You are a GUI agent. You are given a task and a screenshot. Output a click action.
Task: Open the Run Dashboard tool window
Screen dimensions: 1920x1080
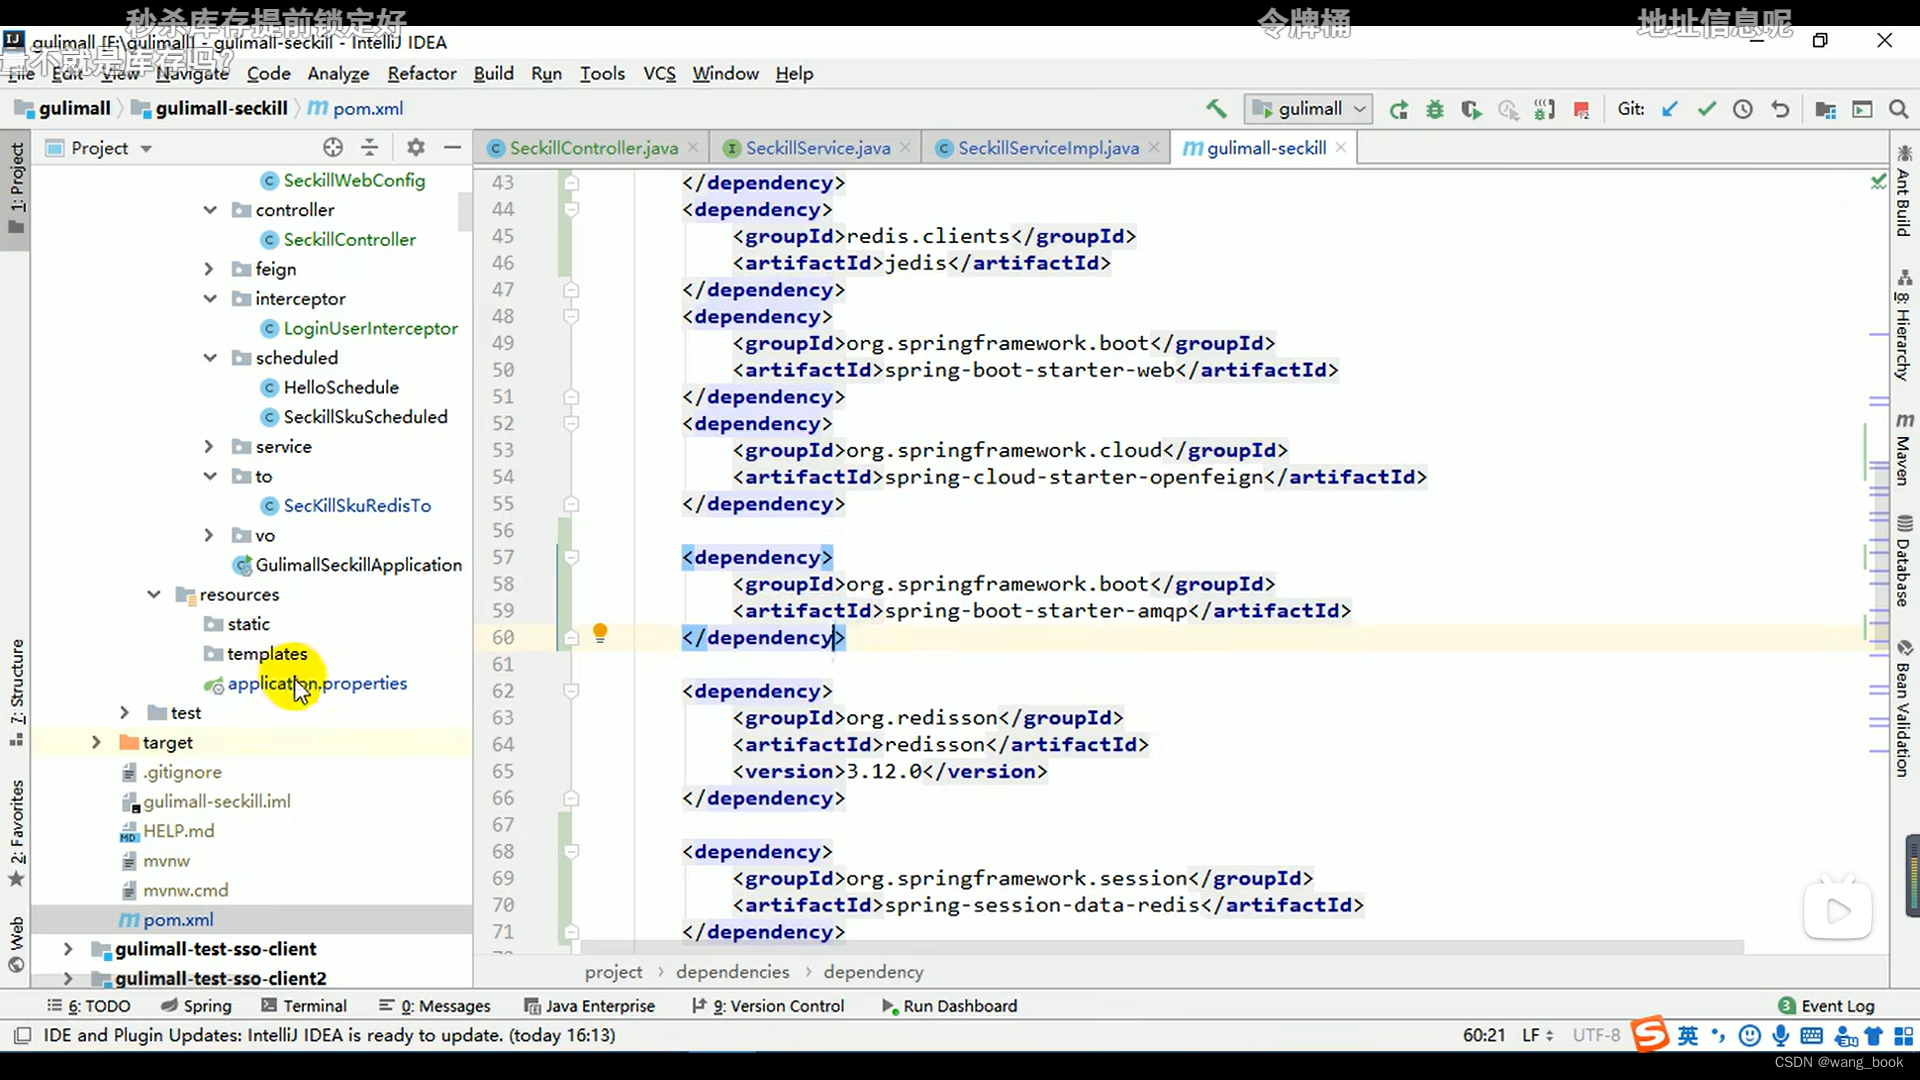(950, 1006)
